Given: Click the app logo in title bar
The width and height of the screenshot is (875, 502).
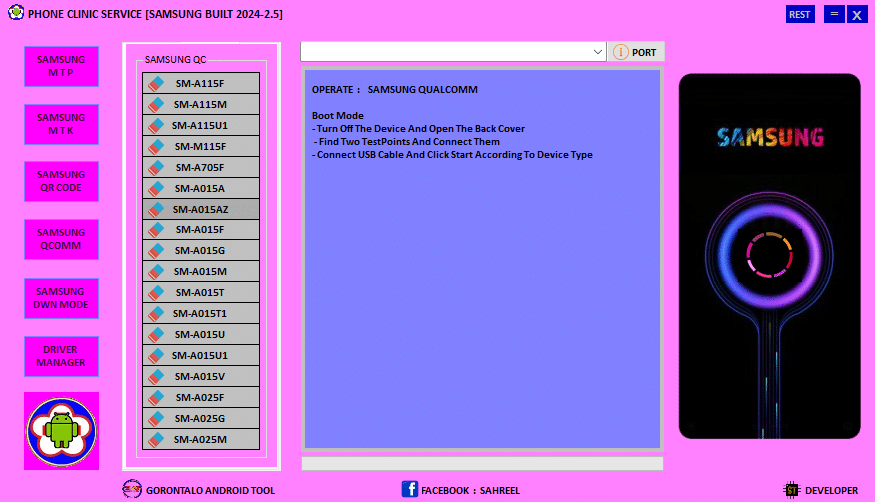Looking at the screenshot, I should pyautogui.click(x=14, y=14).
